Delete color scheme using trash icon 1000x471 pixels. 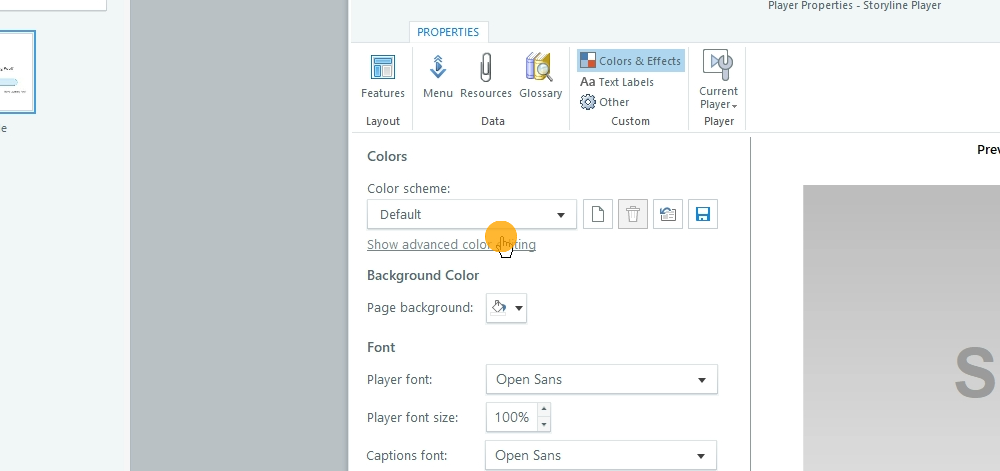coord(633,214)
